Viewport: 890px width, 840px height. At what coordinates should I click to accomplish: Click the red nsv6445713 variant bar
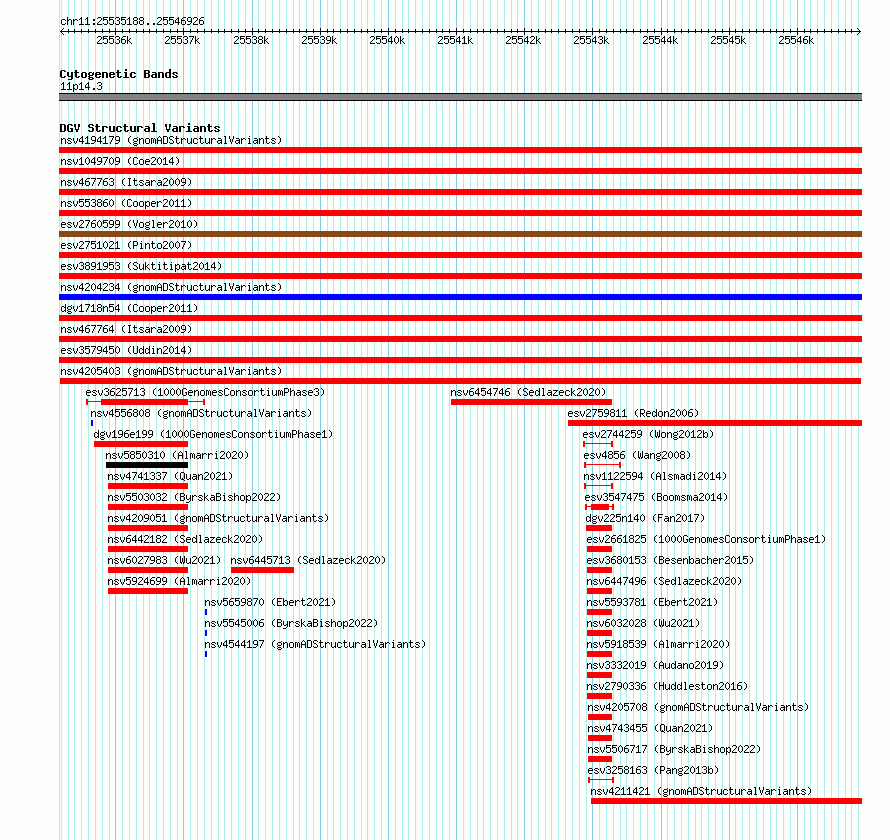(262, 570)
